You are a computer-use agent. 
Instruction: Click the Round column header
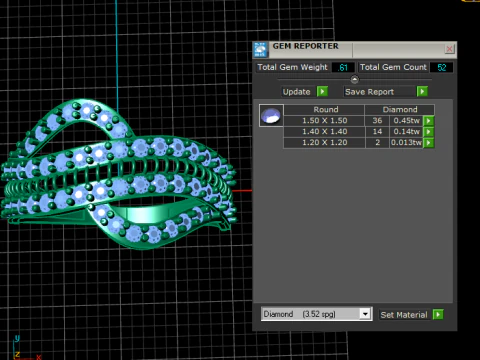click(x=324, y=110)
